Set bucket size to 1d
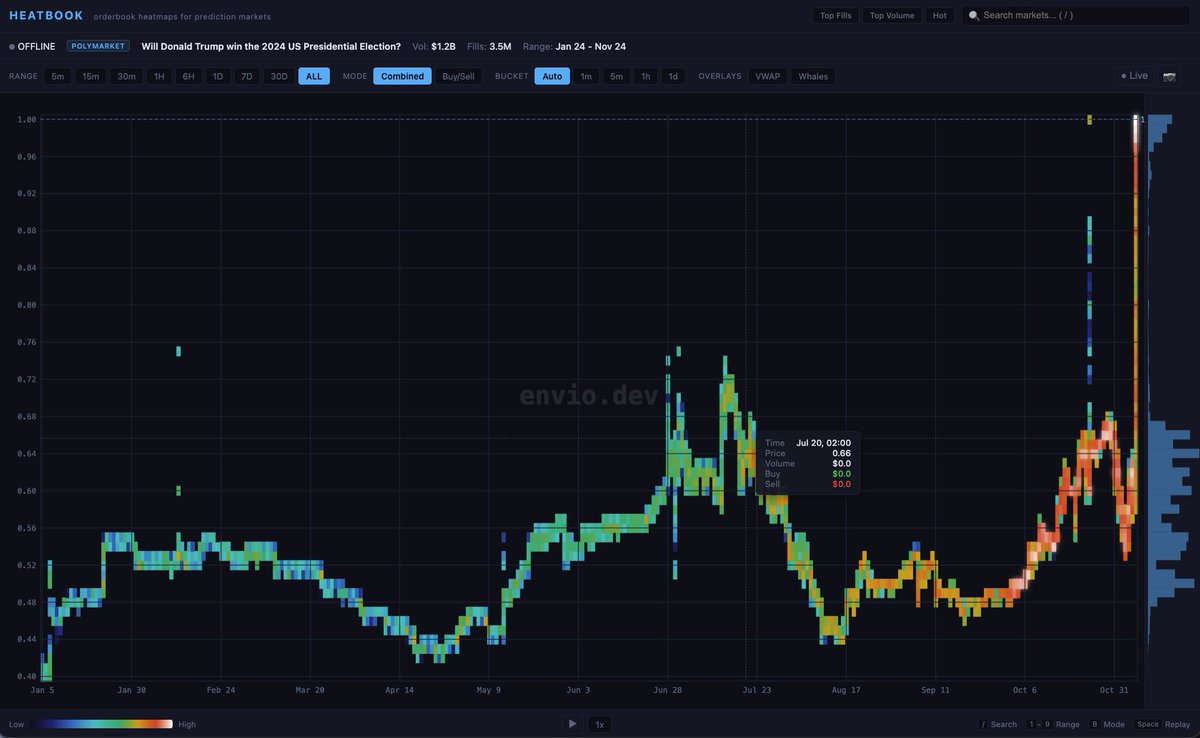The height and width of the screenshot is (738, 1200). coord(673,76)
